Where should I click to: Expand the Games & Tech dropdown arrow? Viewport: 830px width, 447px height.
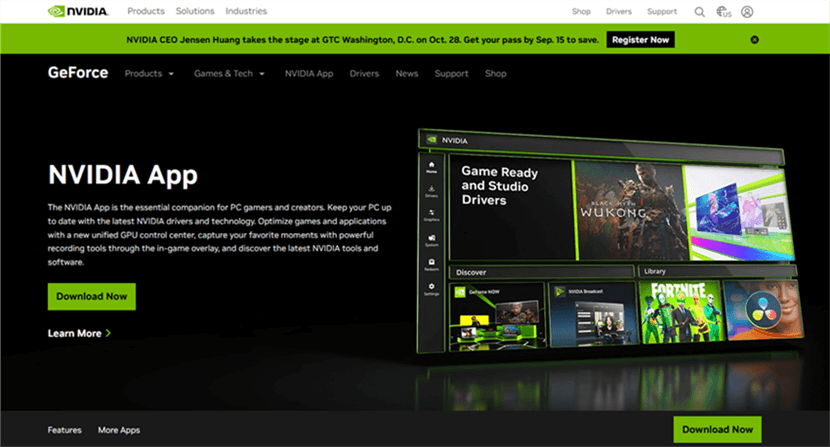[261, 74]
